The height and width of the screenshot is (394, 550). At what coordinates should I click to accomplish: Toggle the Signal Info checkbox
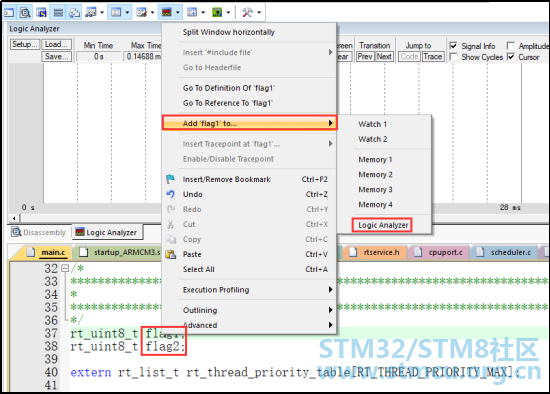[x=453, y=46]
